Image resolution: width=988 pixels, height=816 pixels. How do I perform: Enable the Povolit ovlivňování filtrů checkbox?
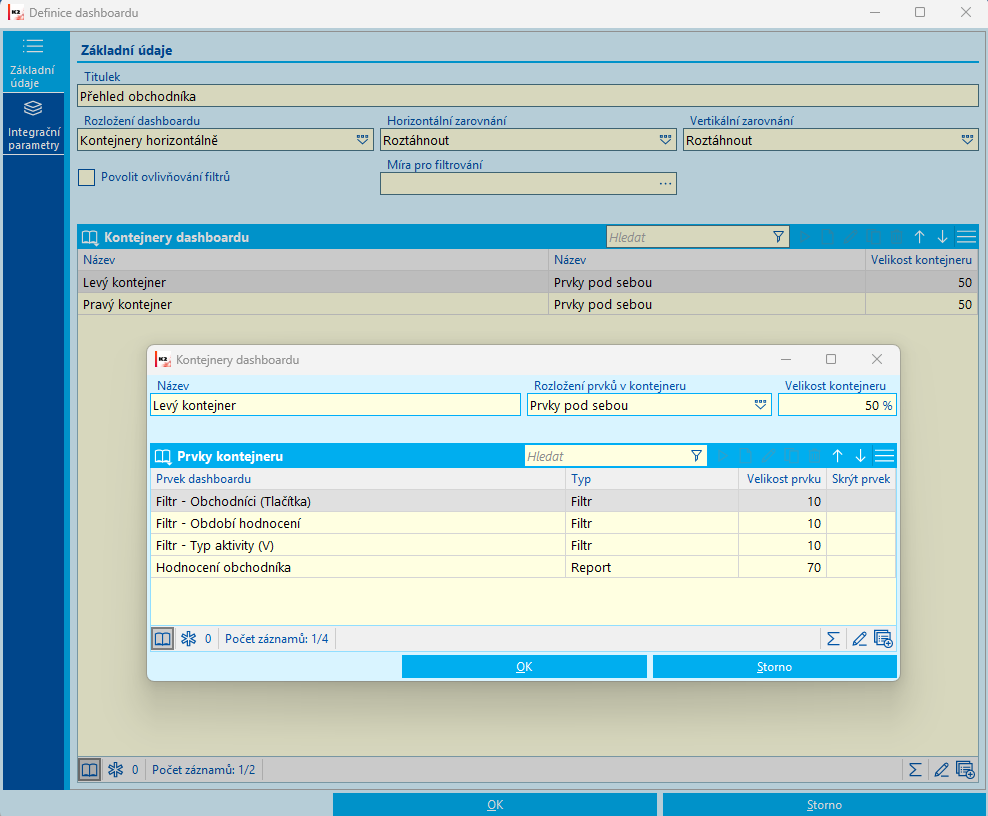86,177
